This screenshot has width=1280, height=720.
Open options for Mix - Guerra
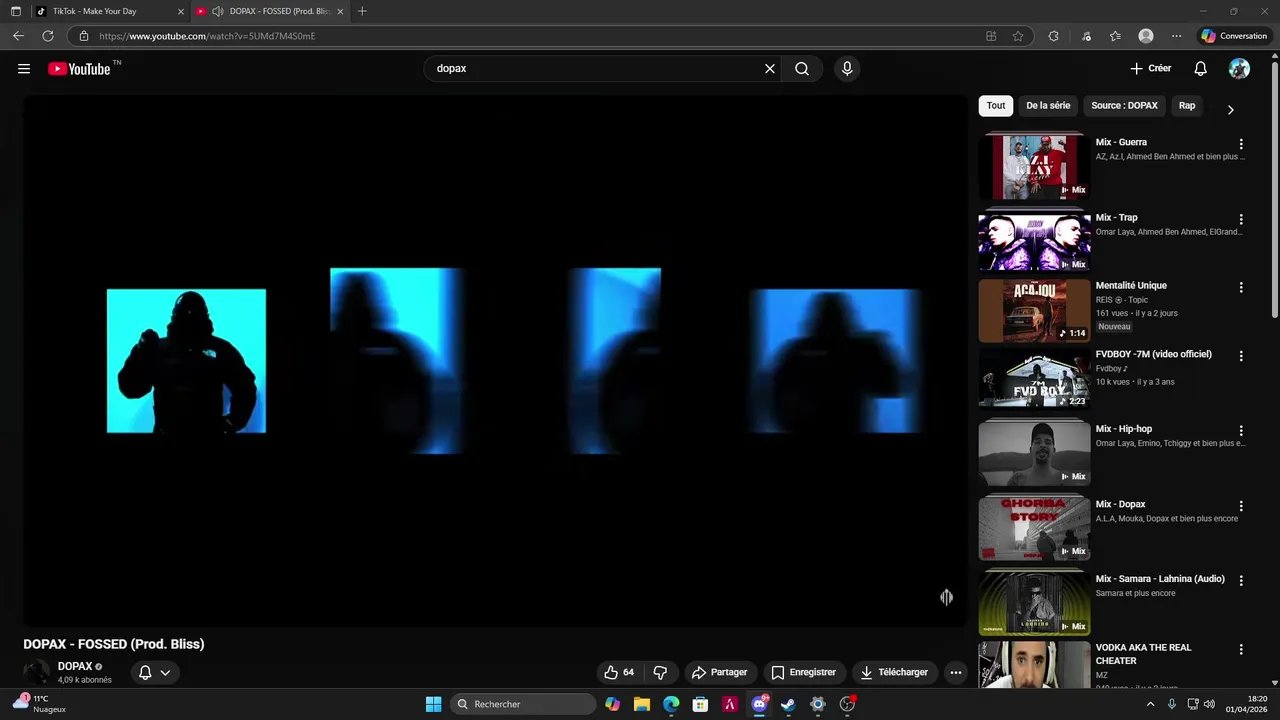pyautogui.click(x=1241, y=144)
